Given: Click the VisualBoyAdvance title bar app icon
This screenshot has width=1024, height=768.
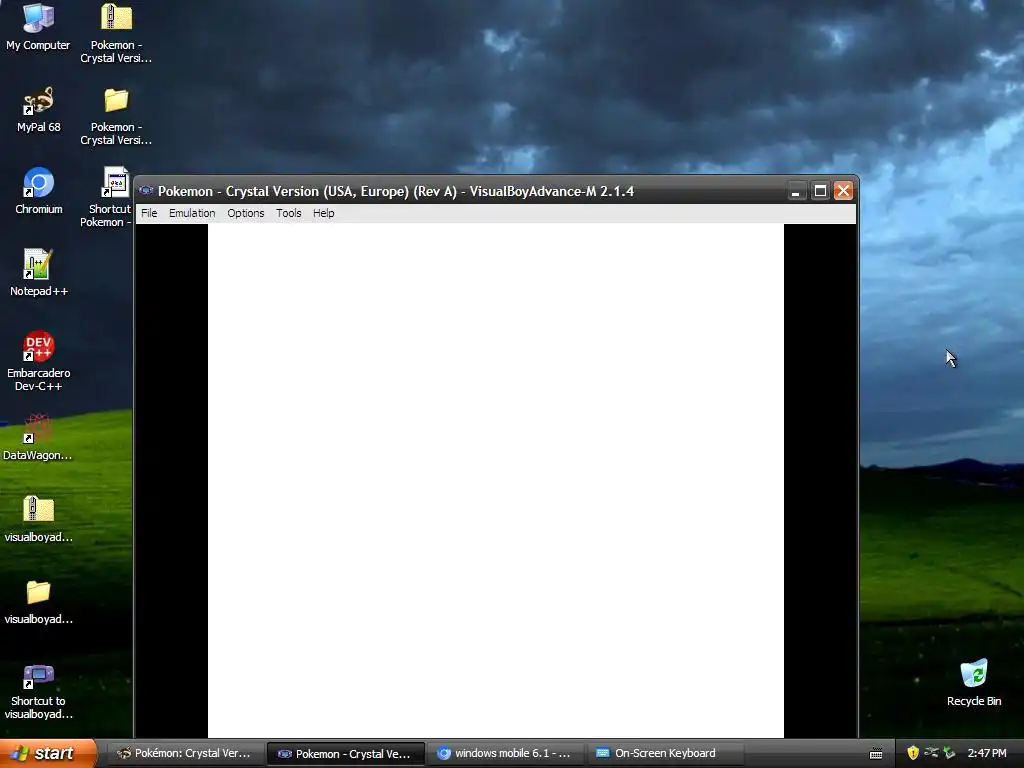Looking at the screenshot, I should click(146, 191).
